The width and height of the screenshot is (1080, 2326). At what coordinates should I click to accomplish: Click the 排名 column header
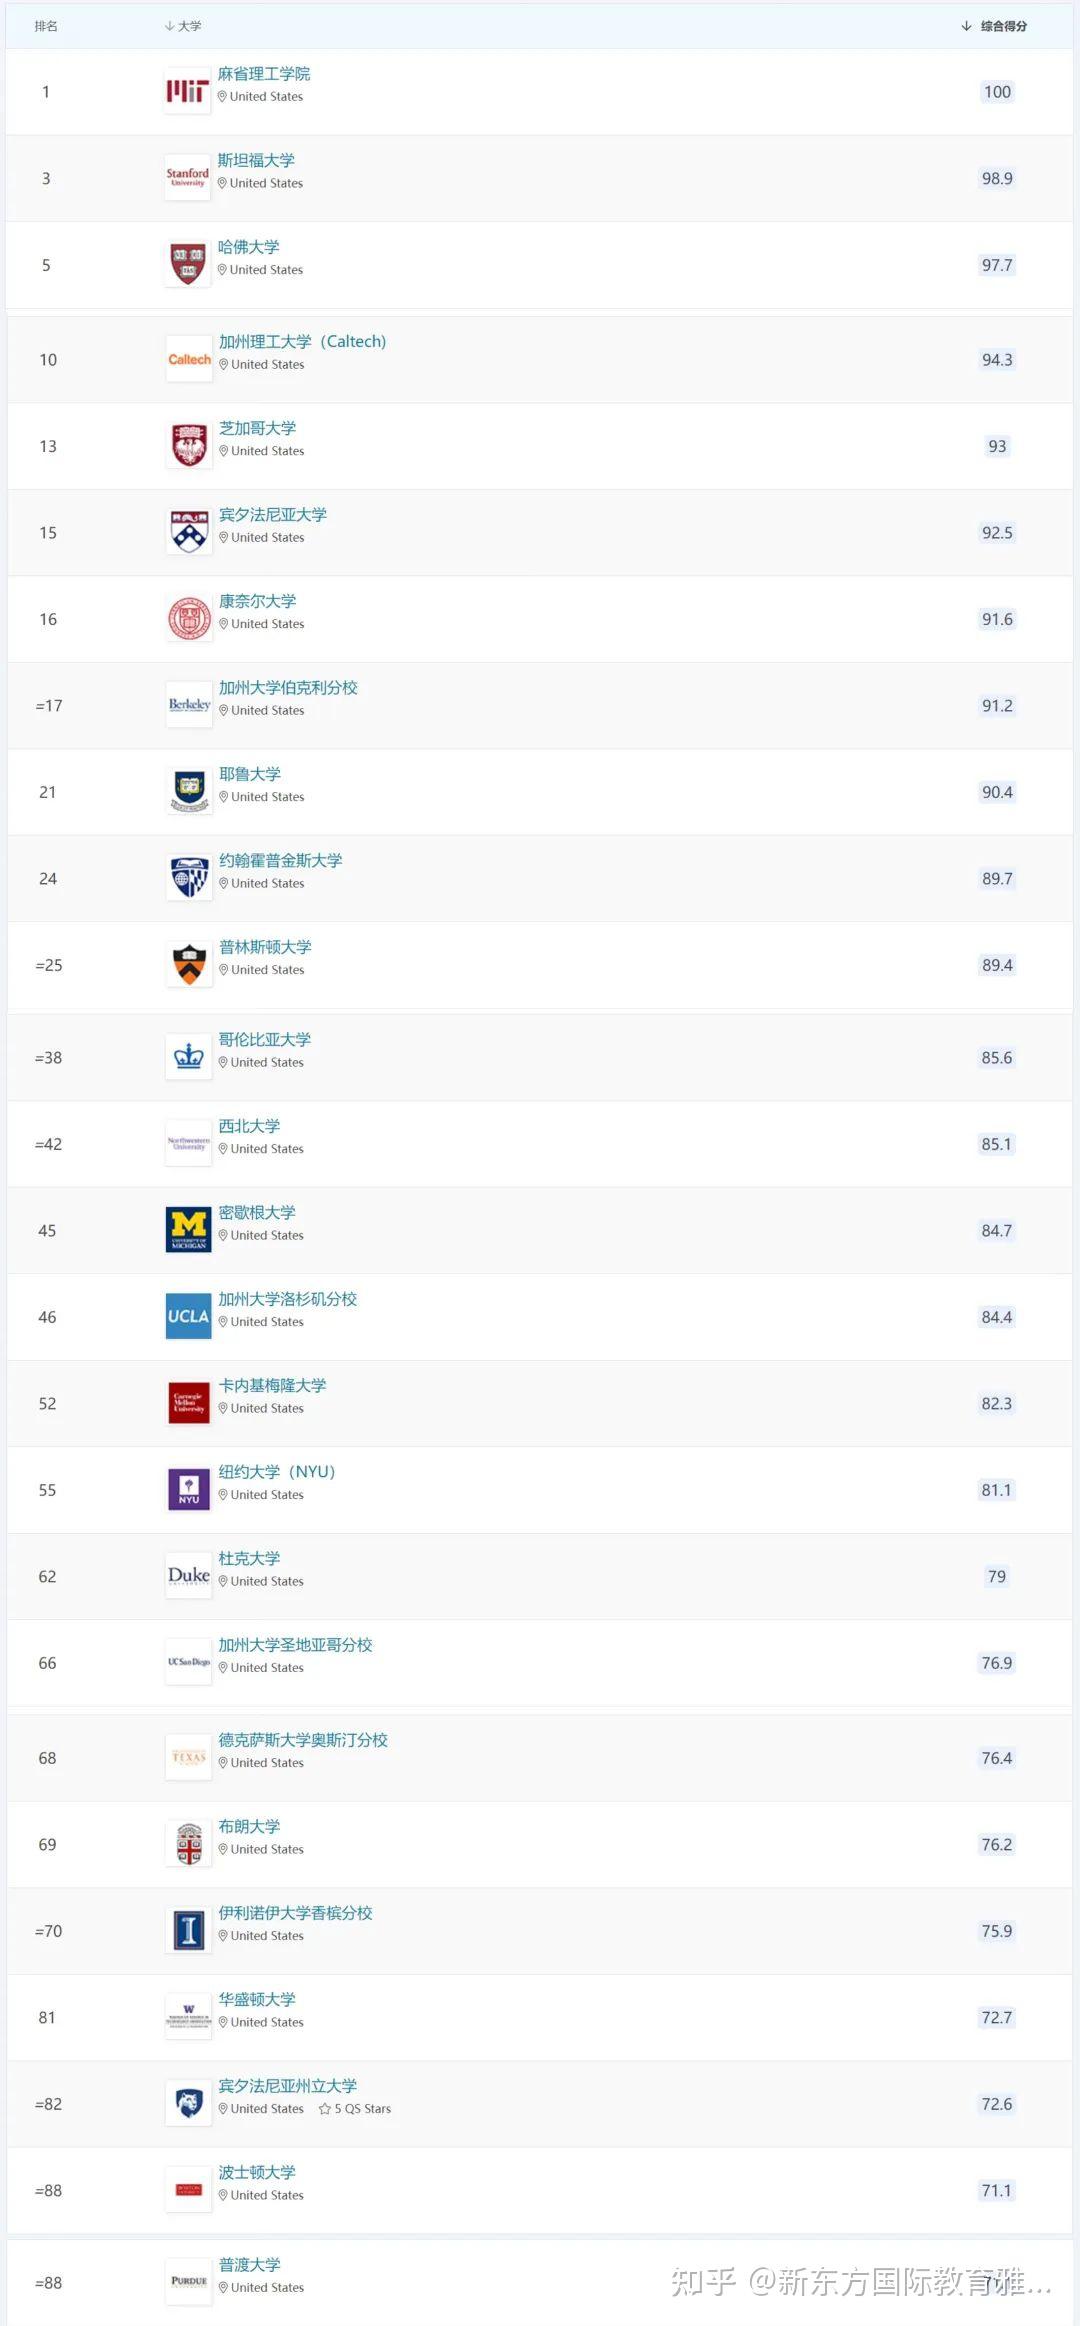pos(46,26)
